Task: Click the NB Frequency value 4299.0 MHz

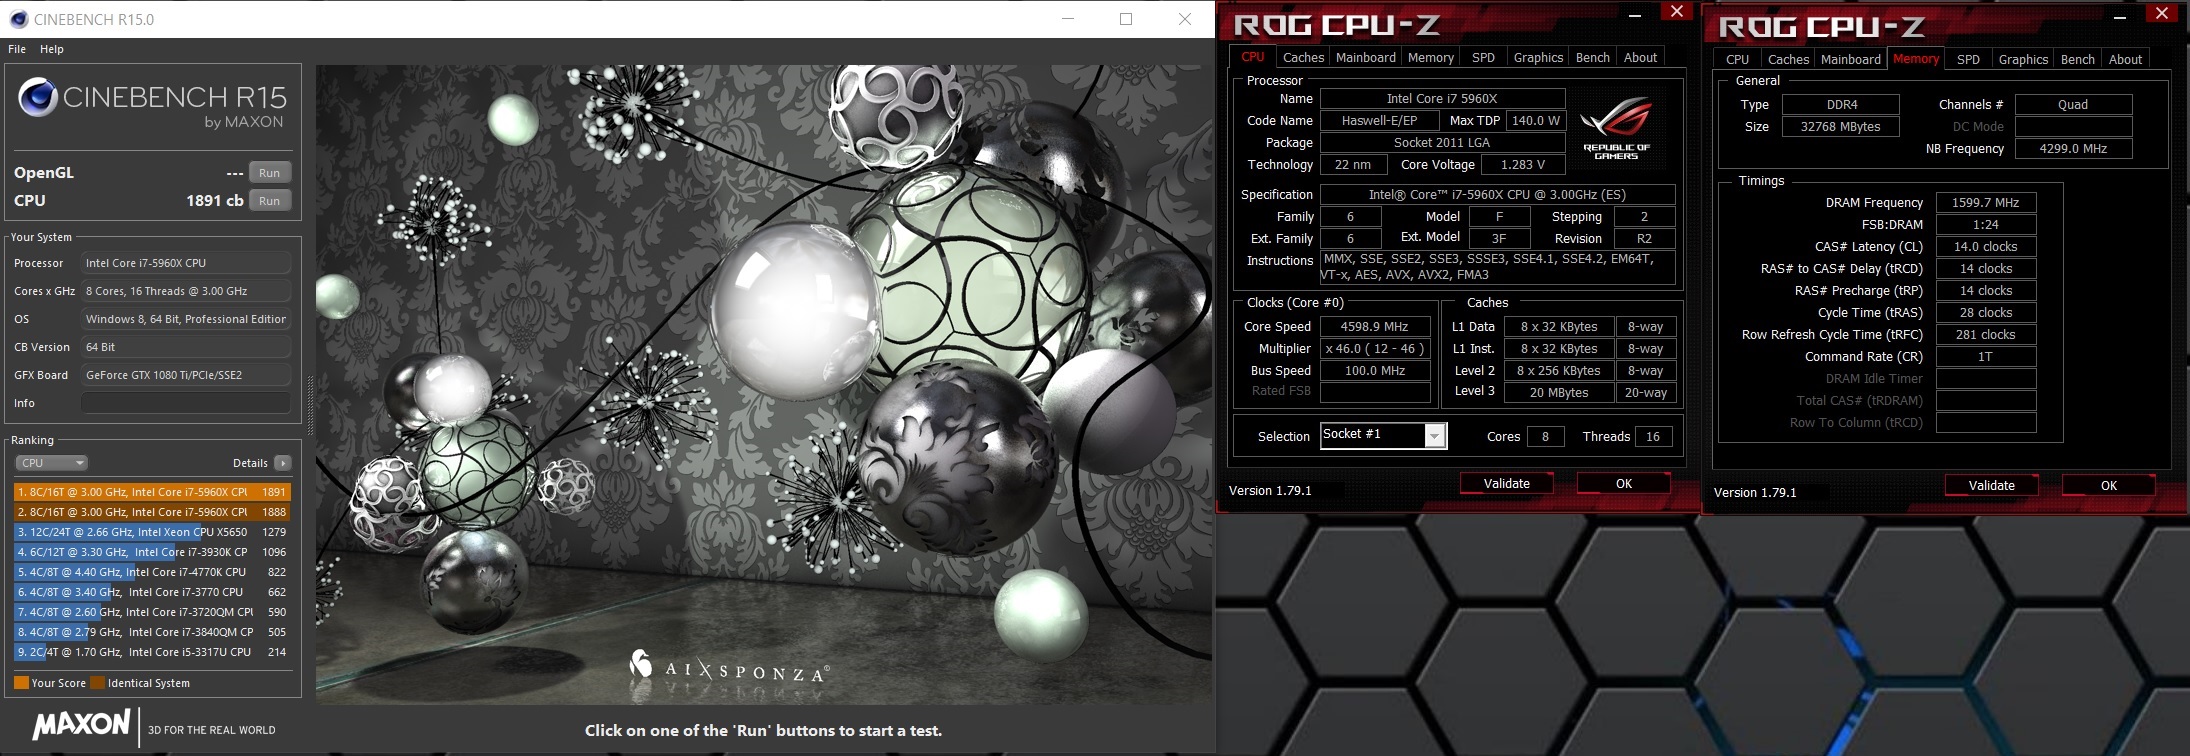Action: tap(2073, 149)
